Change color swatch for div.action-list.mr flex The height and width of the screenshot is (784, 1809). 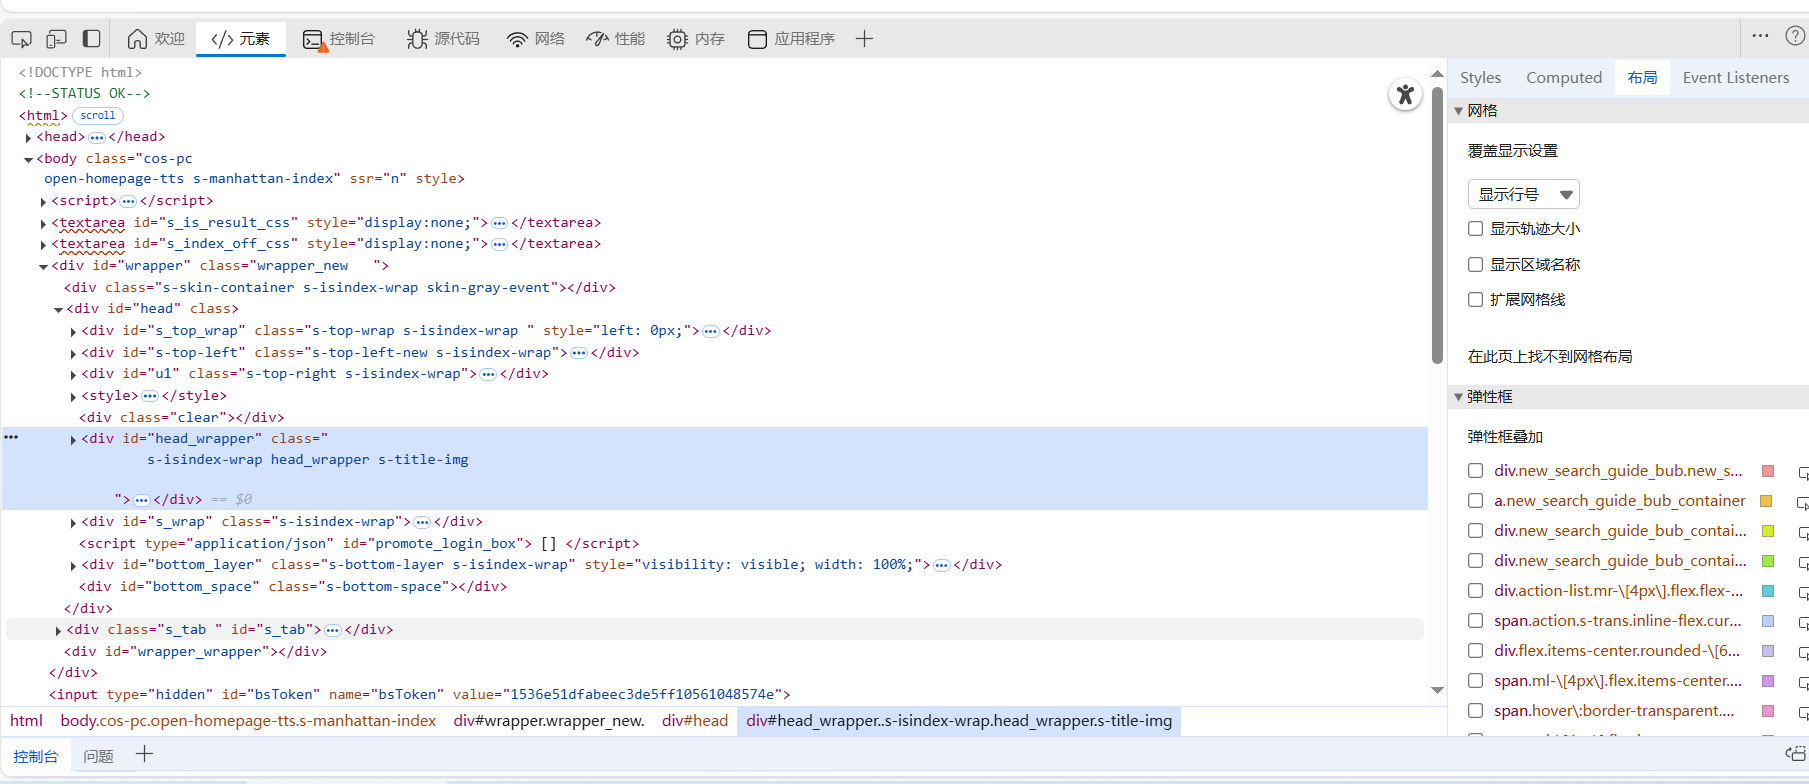[1768, 591]
